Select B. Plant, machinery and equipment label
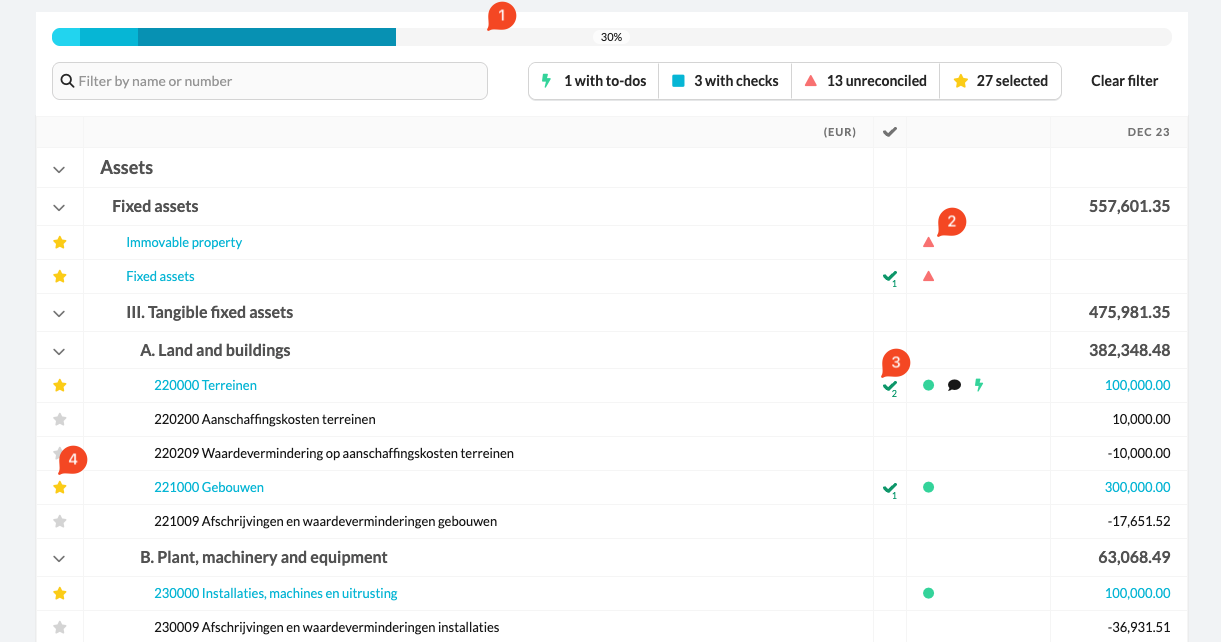 point(264,557)
